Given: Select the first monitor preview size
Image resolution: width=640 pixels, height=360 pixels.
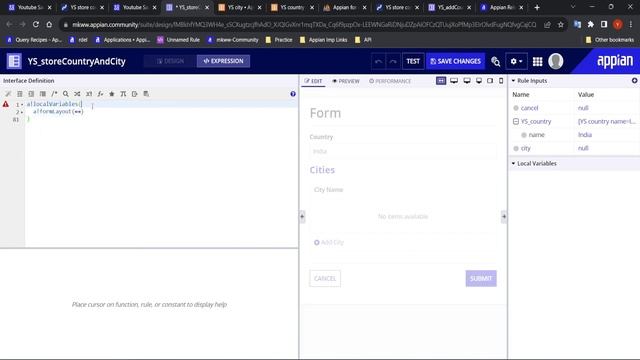Looking at the screenshot, I should [454, 81].
